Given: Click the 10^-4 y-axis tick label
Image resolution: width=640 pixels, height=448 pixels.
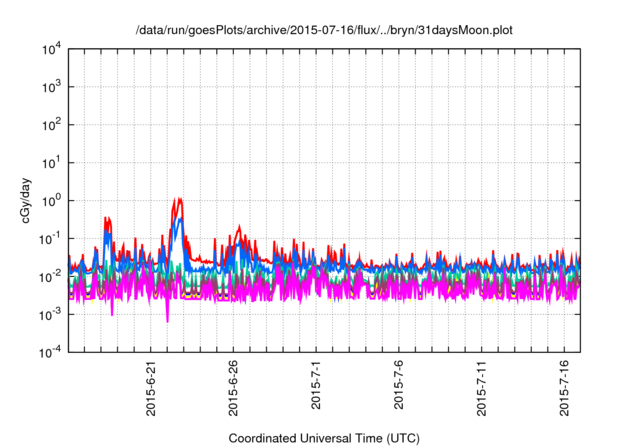Looking at the screenshot, I should (x=51, y=351).
